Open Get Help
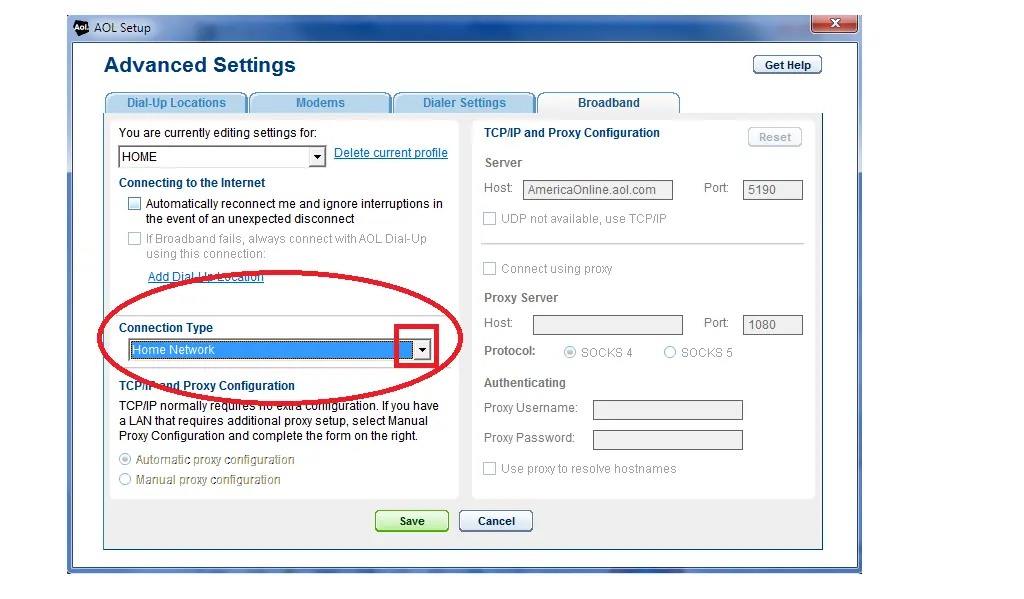1024x599 pixels. point(787,65)
